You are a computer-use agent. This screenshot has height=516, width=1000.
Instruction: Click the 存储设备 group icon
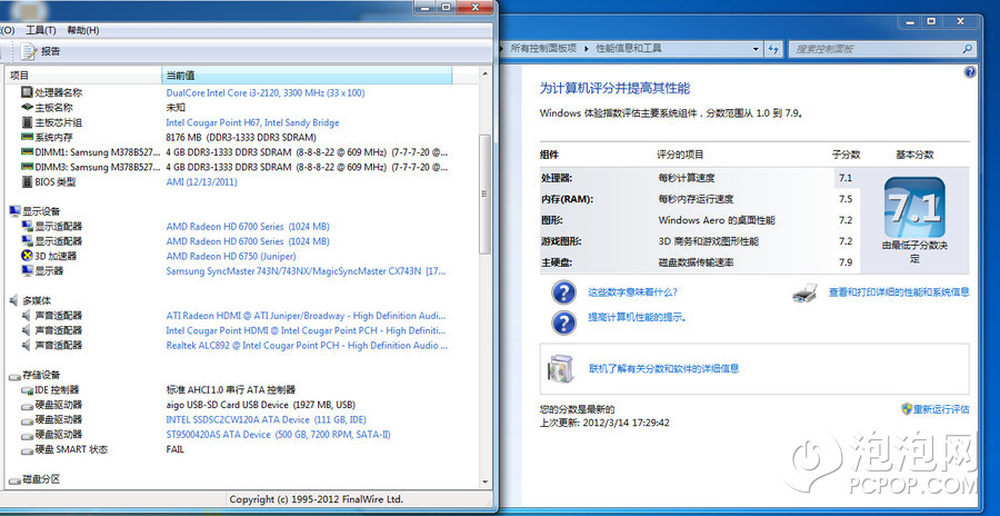15,375
